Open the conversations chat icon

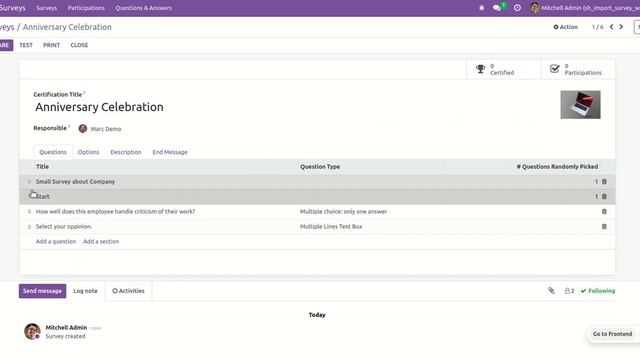(x=497, y=8)
